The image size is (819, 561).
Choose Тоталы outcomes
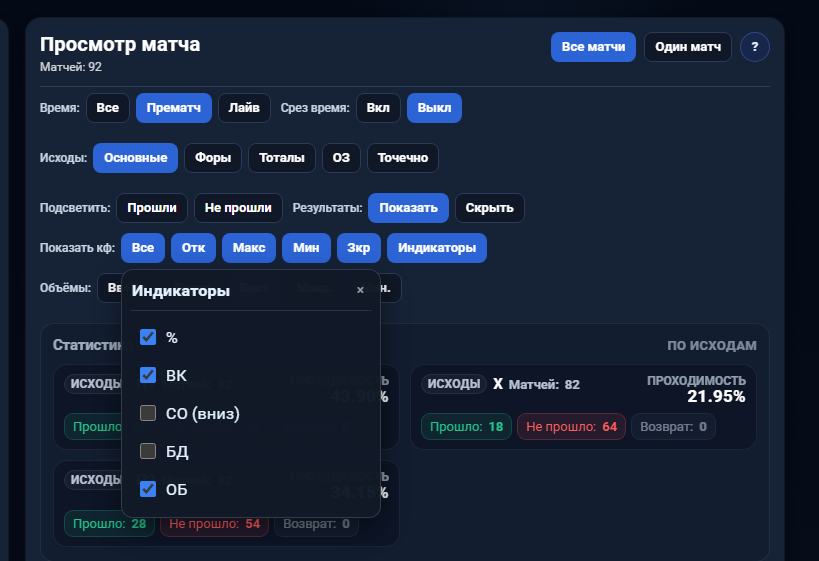(282, 158)
